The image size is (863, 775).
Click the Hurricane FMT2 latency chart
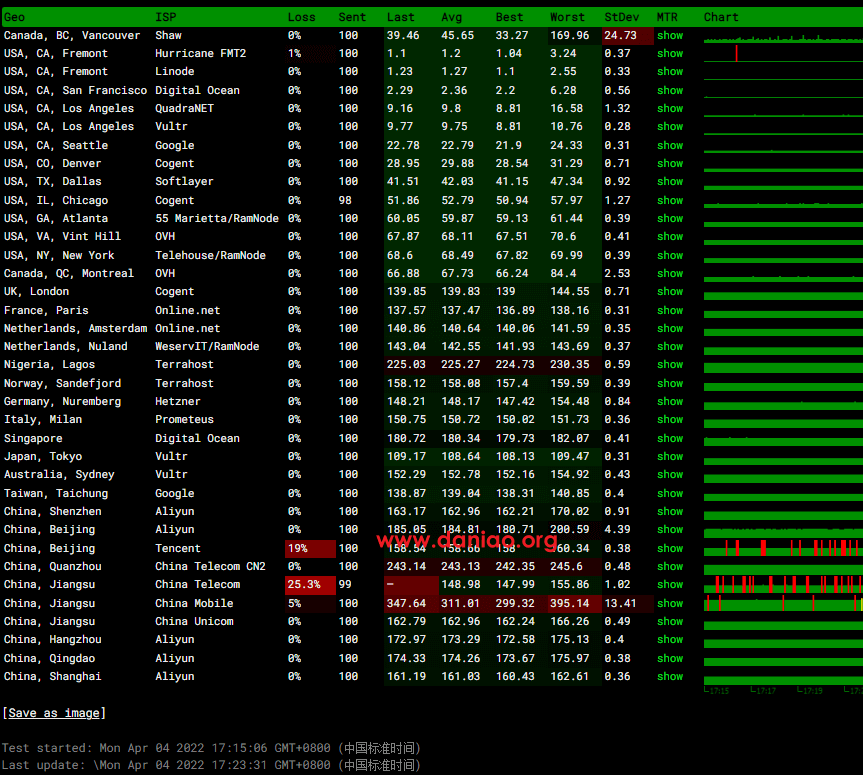[x=783, y=53]
